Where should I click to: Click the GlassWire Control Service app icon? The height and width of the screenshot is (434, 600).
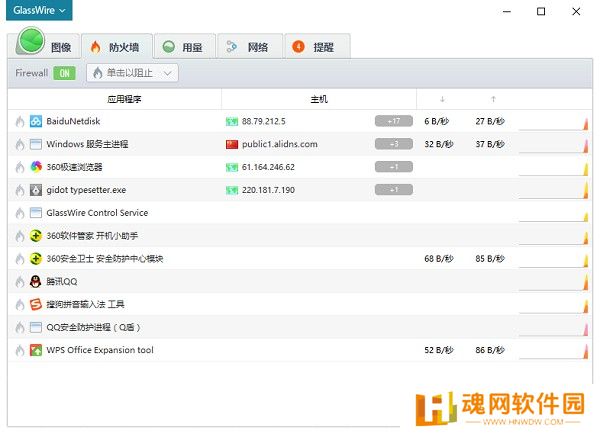click(36, 213)
